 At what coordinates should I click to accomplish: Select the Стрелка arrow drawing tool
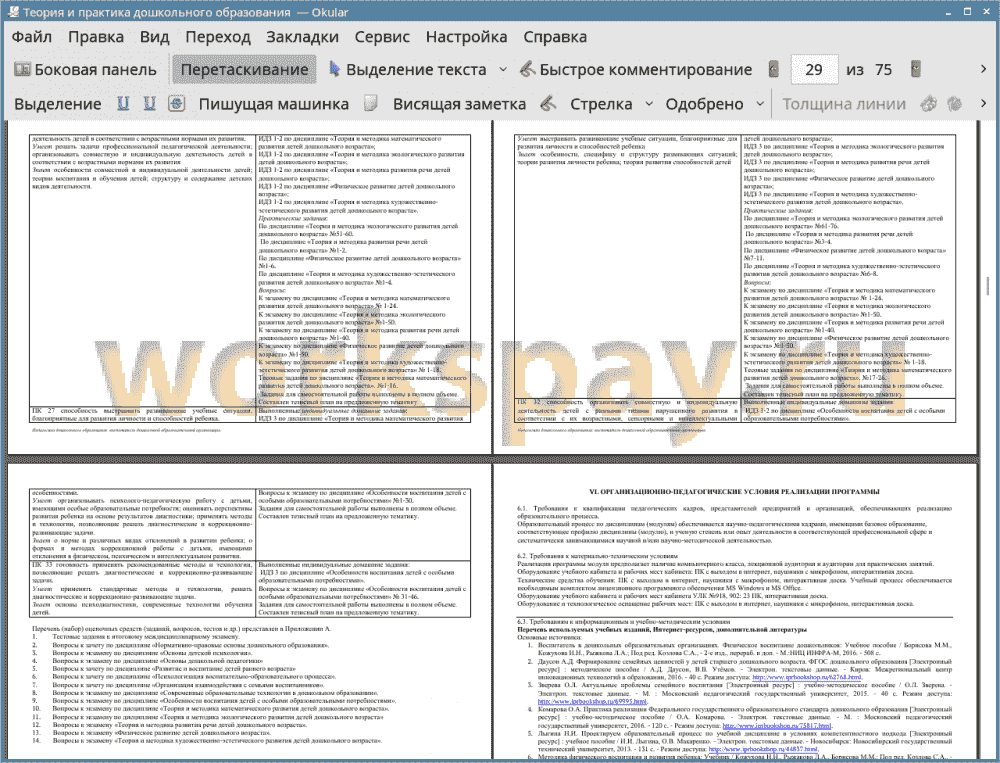click(x=601, y=104)
